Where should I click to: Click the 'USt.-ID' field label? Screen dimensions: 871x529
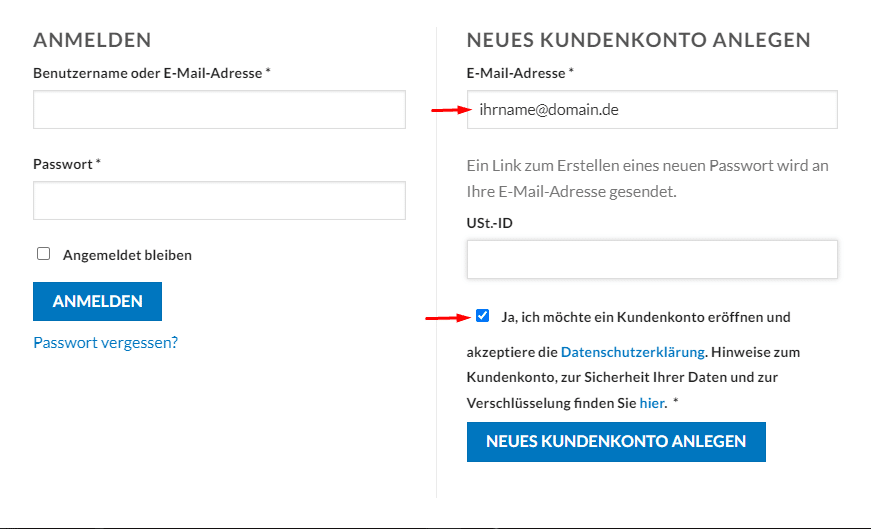pos(489,223)
